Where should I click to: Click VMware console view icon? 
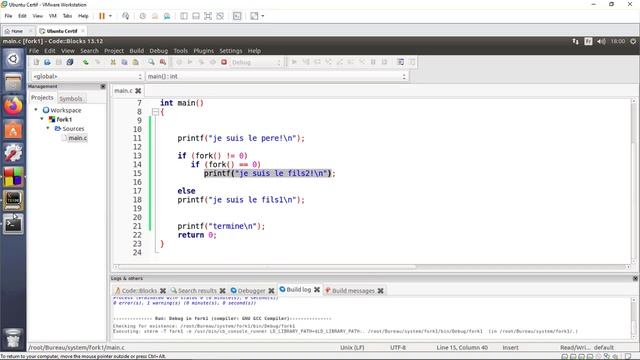pyautogui.click(x=237, y=16)
